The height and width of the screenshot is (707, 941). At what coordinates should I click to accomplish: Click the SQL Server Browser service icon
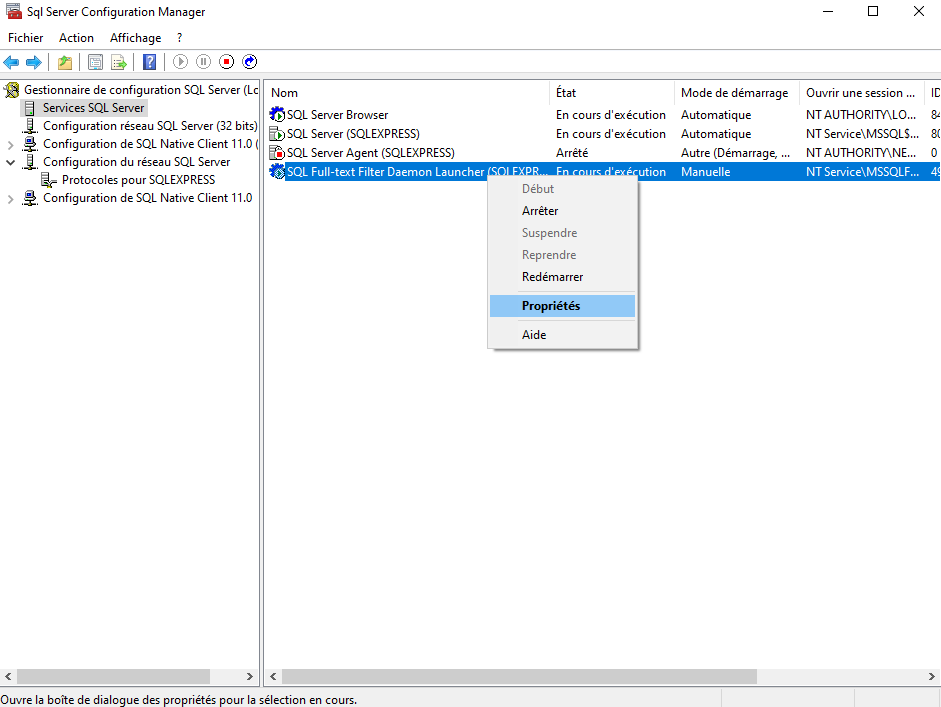tap(278, 115)
